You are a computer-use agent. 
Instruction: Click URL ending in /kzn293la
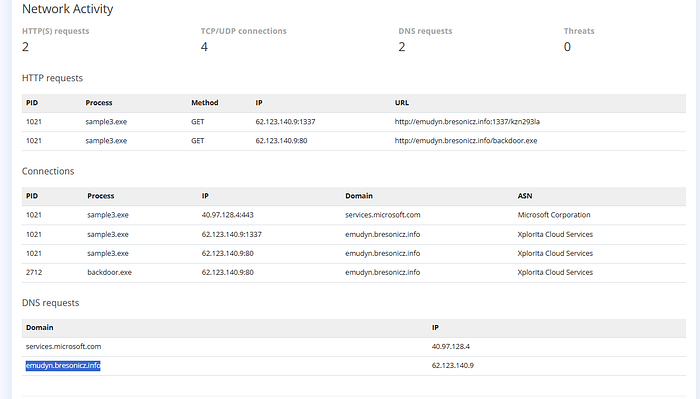[x=467, y=121]
